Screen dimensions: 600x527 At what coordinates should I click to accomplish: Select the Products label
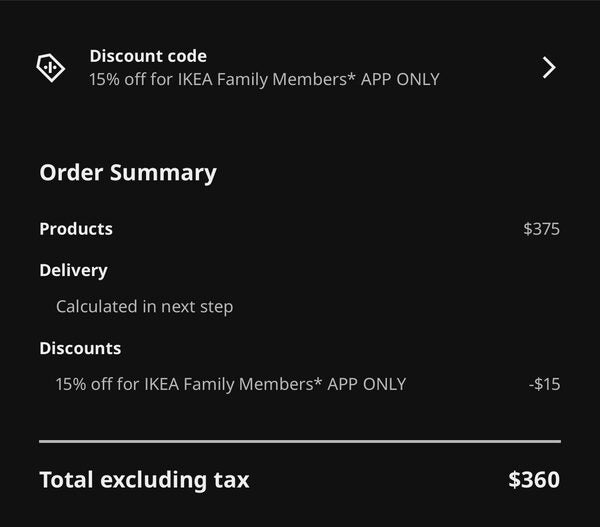pyautogui.click(x=76, y=229)
